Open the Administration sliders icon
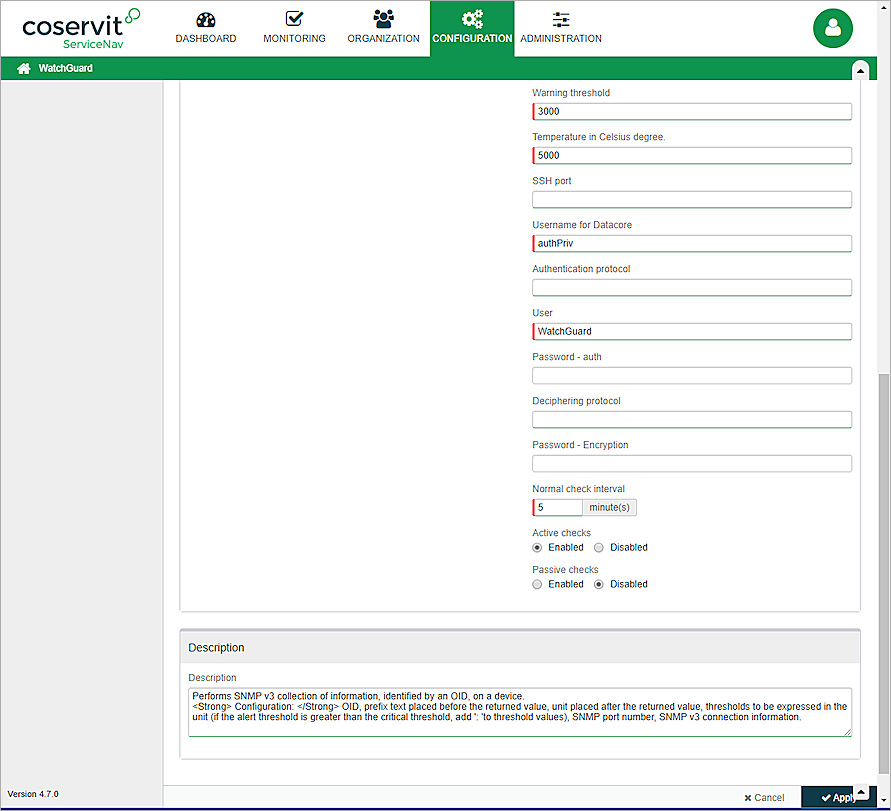 click(x=561, y=20)
